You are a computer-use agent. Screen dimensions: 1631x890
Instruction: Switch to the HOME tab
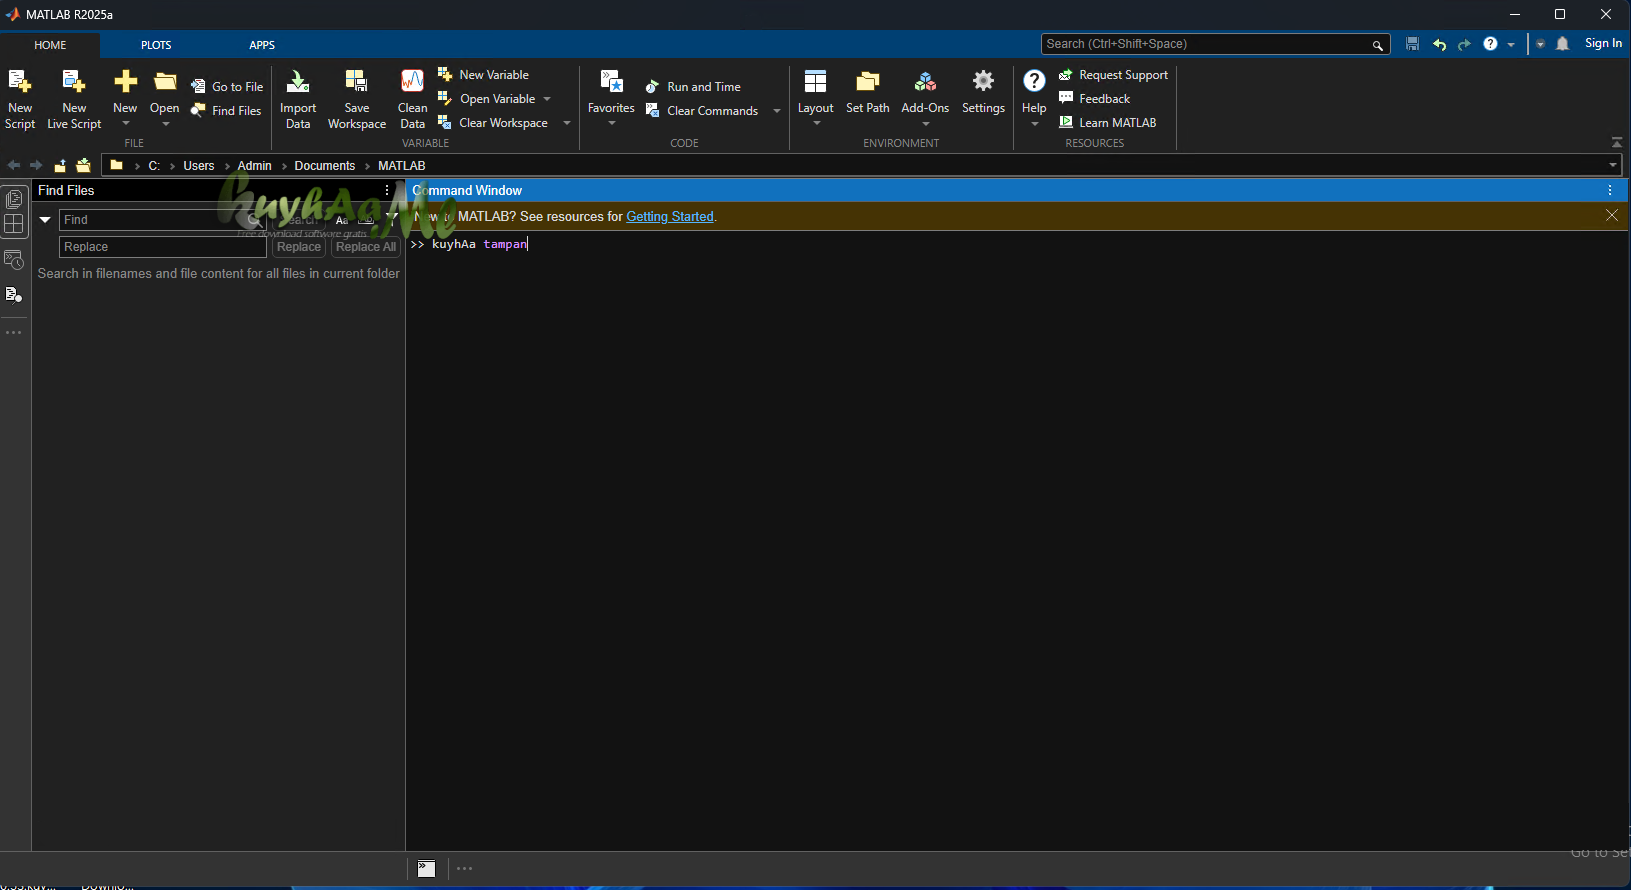pyautogui.click(x=50, y=45)
